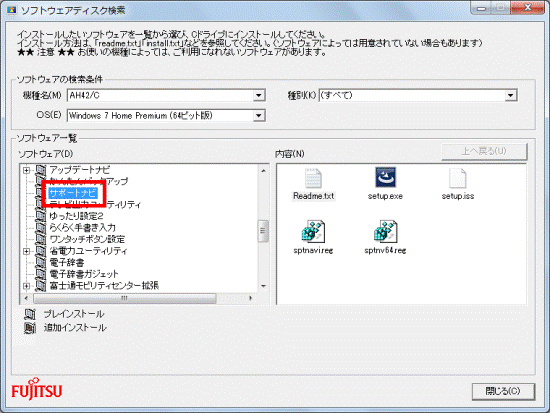550x413 pixels.
Task: Click the 電子辞書 software icon
Action: click(x=41, y=262)
